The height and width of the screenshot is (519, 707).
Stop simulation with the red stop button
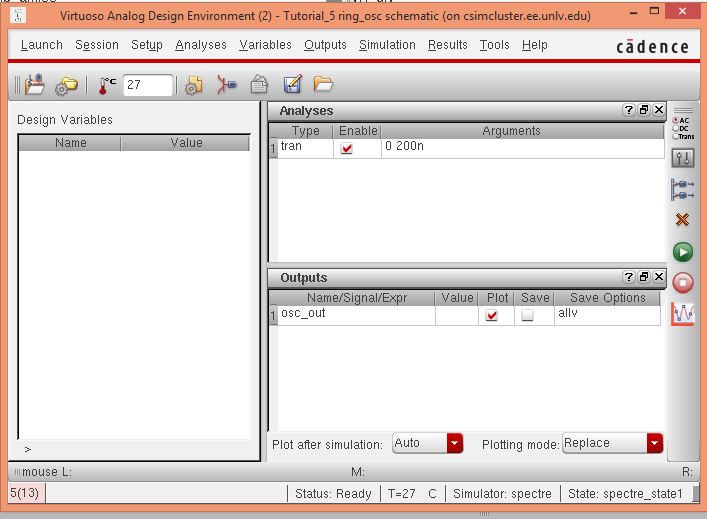click(683, 283)
